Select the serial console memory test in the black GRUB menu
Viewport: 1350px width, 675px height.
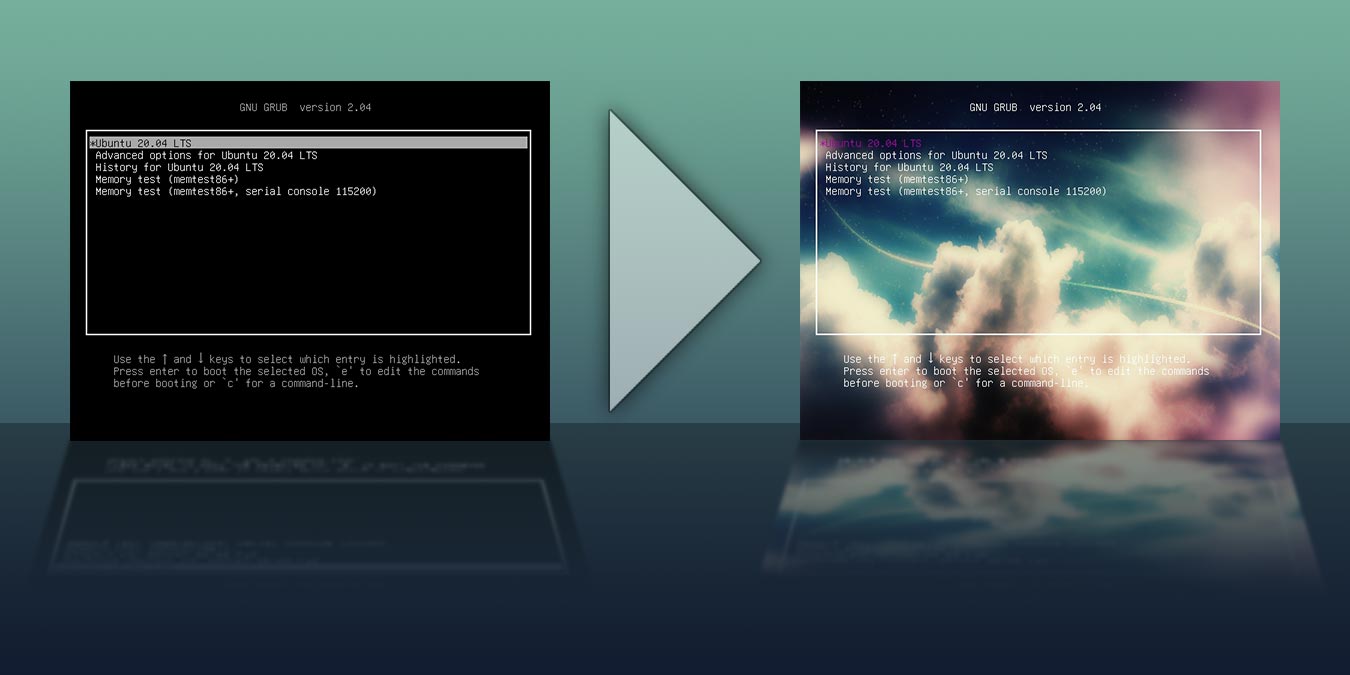coord(236,191)
